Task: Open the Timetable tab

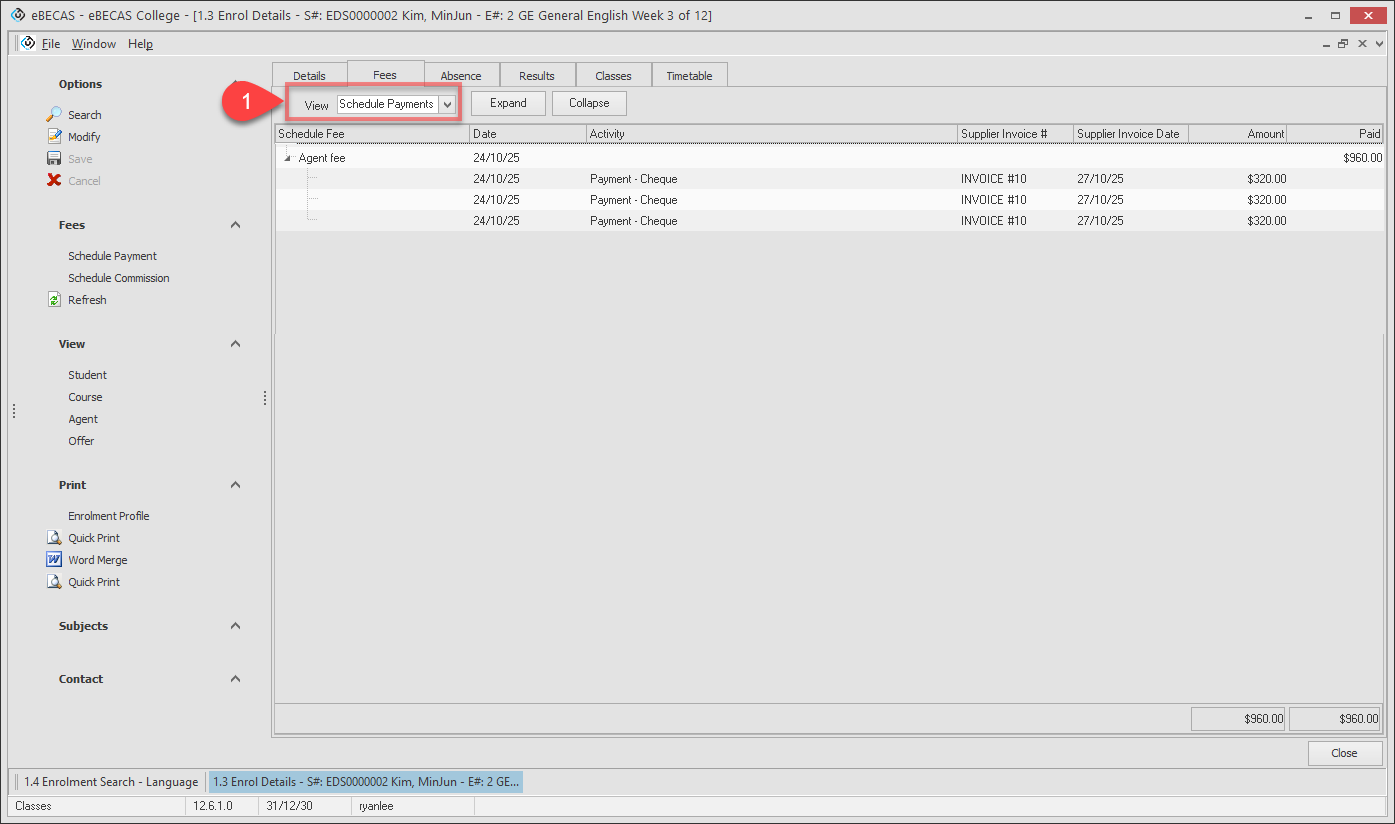Action: point(689,76)
